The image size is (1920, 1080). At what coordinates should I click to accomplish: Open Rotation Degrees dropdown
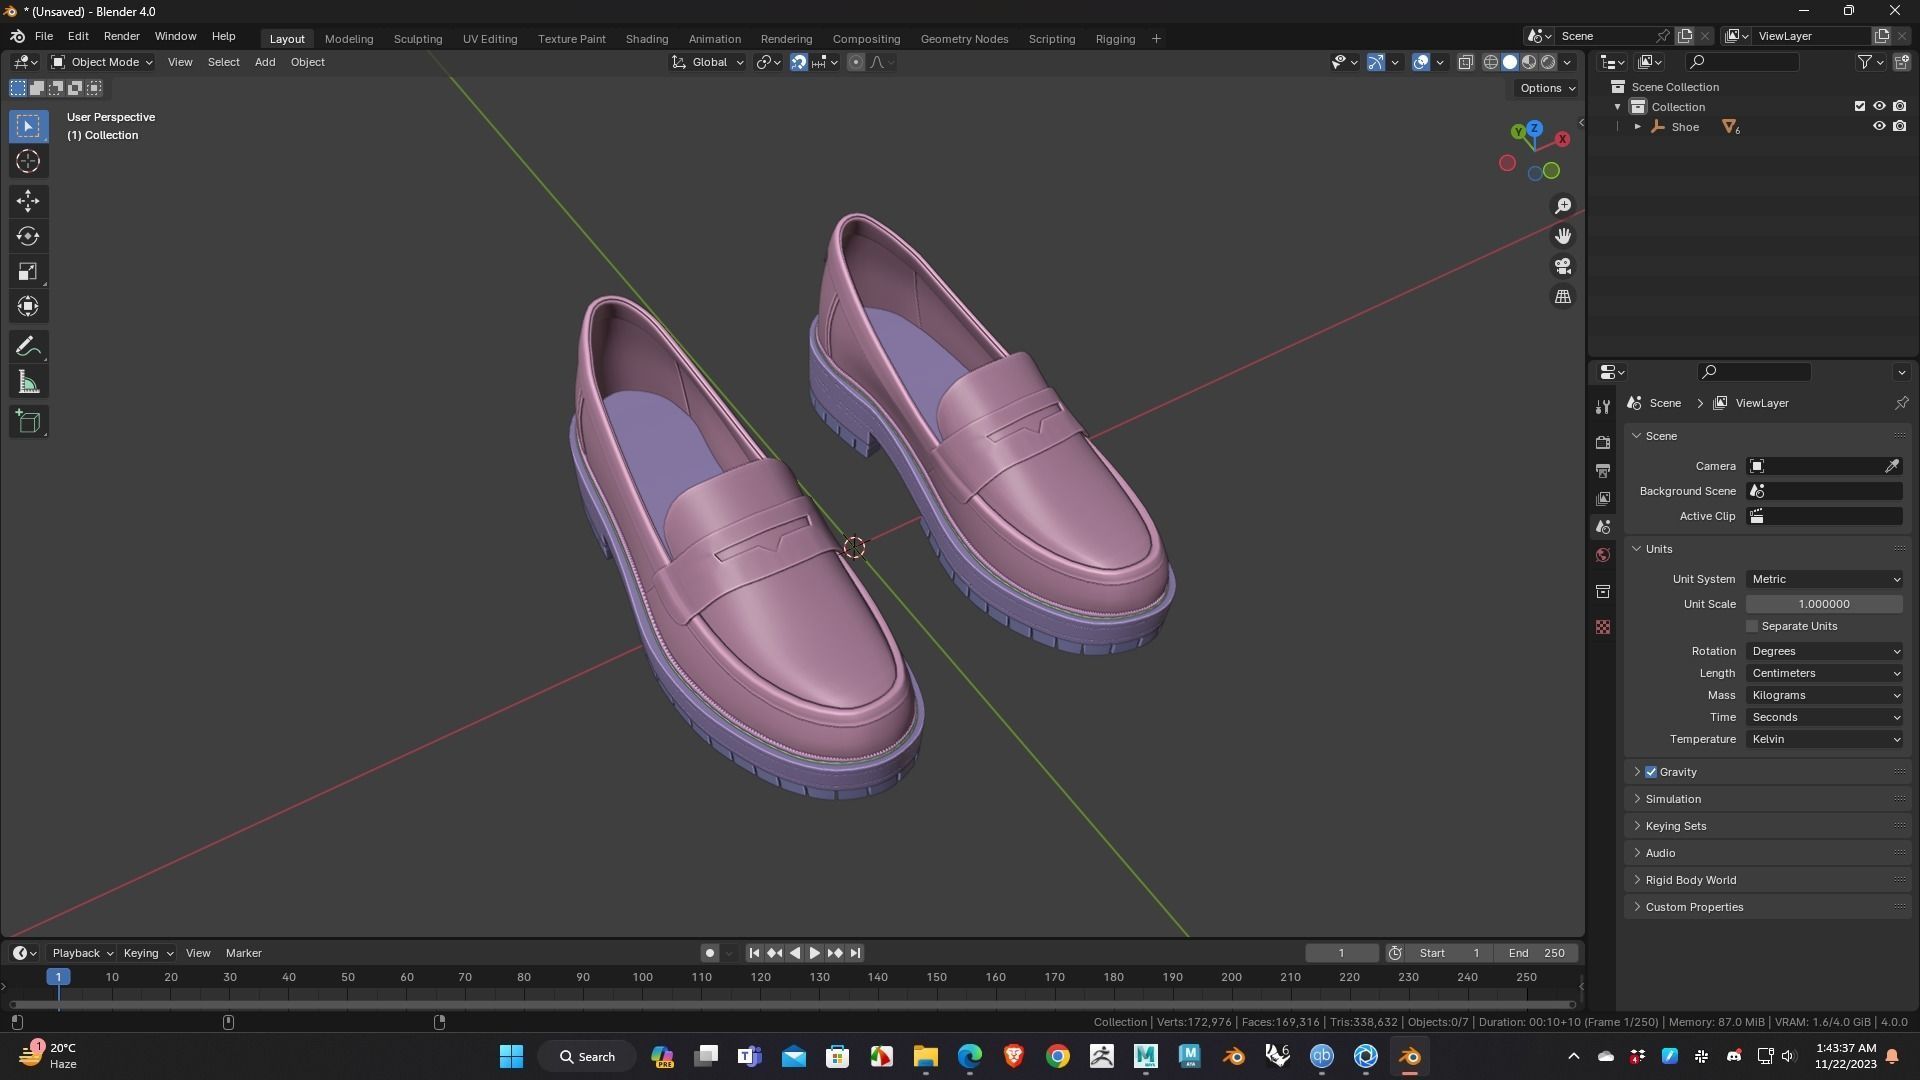click(x=1824, y=651)
